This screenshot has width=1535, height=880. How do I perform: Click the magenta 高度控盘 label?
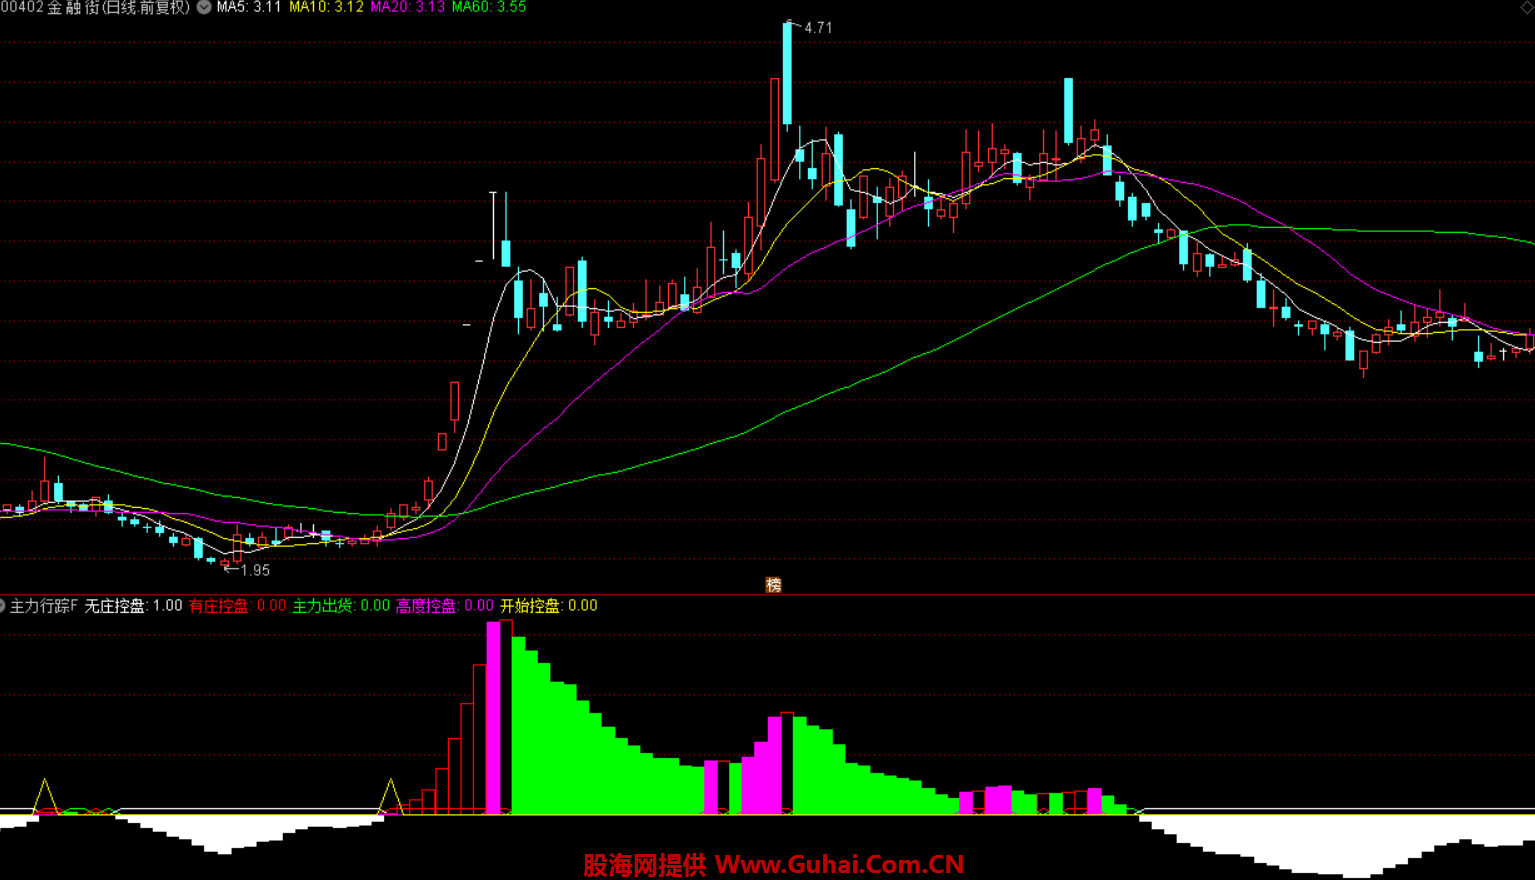(444, 606)
